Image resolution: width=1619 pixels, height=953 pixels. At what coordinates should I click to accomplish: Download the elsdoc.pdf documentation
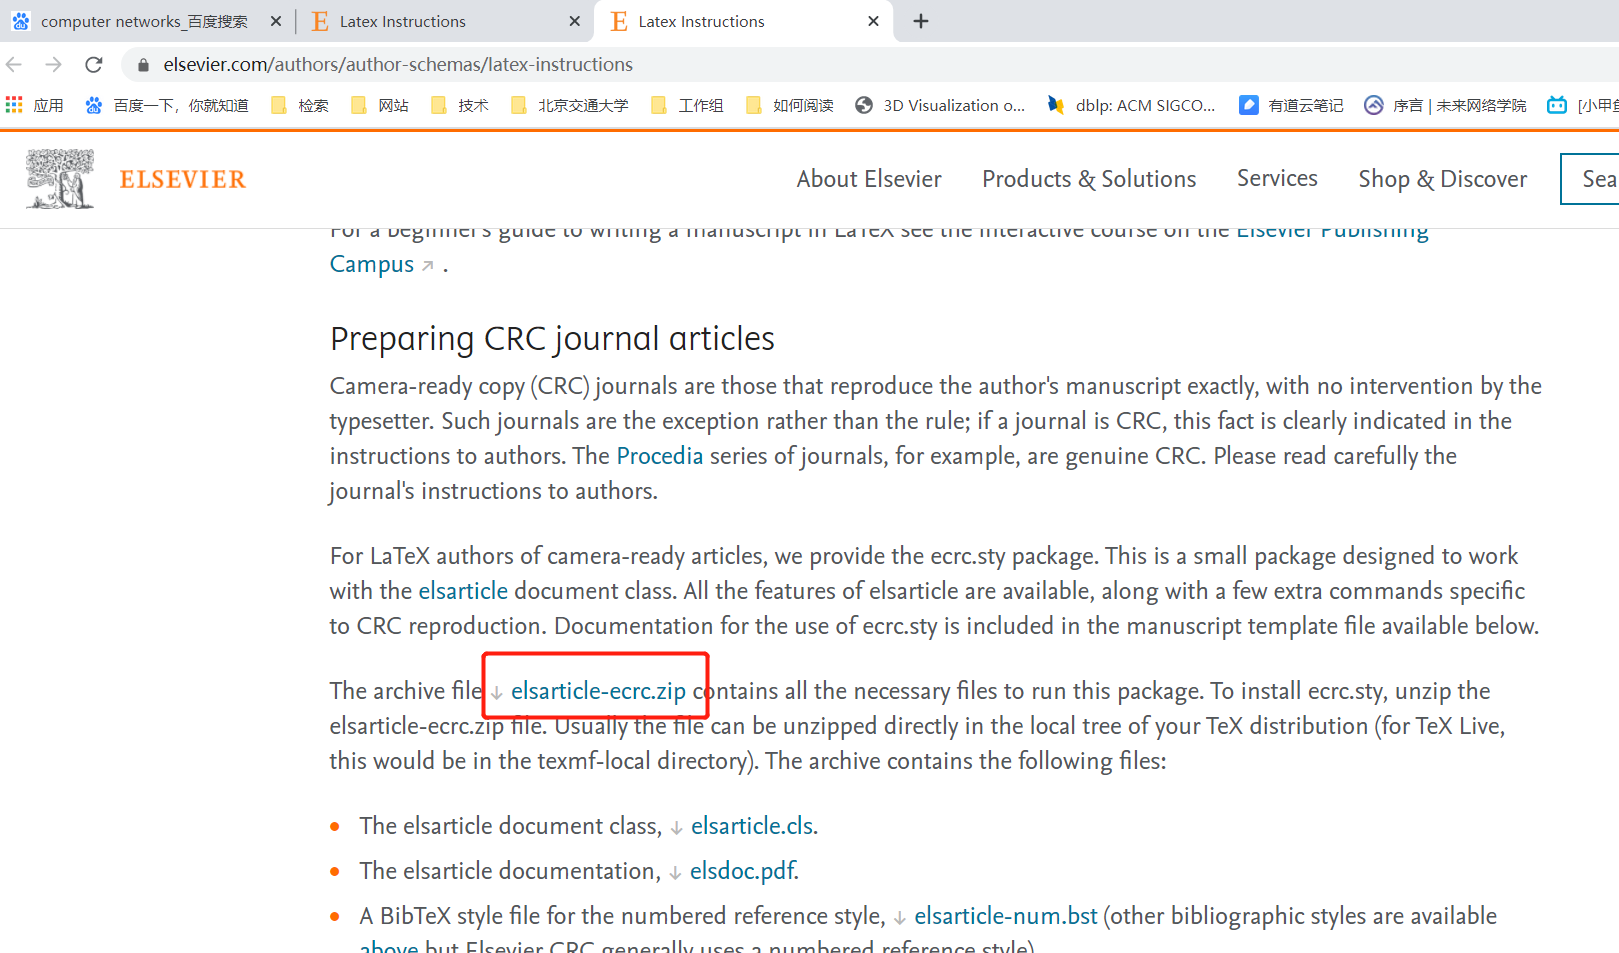[x=742, y=871]
